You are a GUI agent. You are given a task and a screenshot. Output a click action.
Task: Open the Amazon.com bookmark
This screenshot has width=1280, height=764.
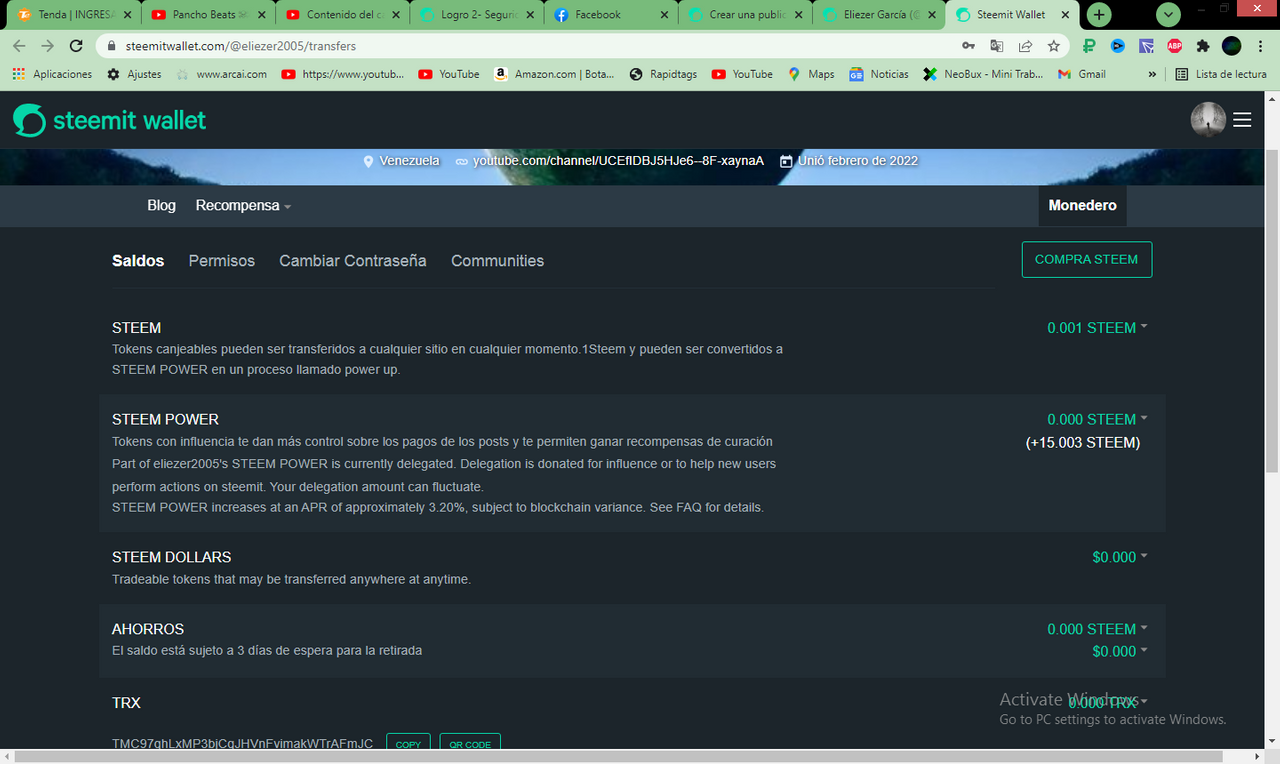[x=554, y=74]
